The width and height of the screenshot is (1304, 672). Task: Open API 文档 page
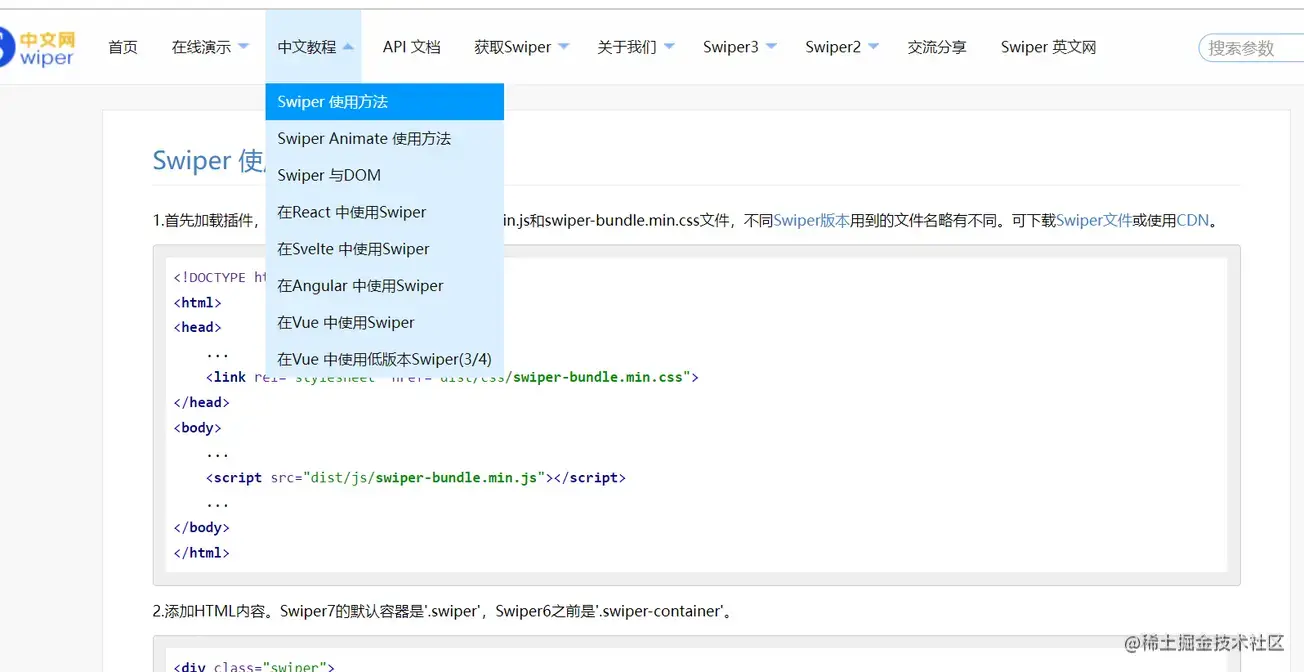pos(411,47)
